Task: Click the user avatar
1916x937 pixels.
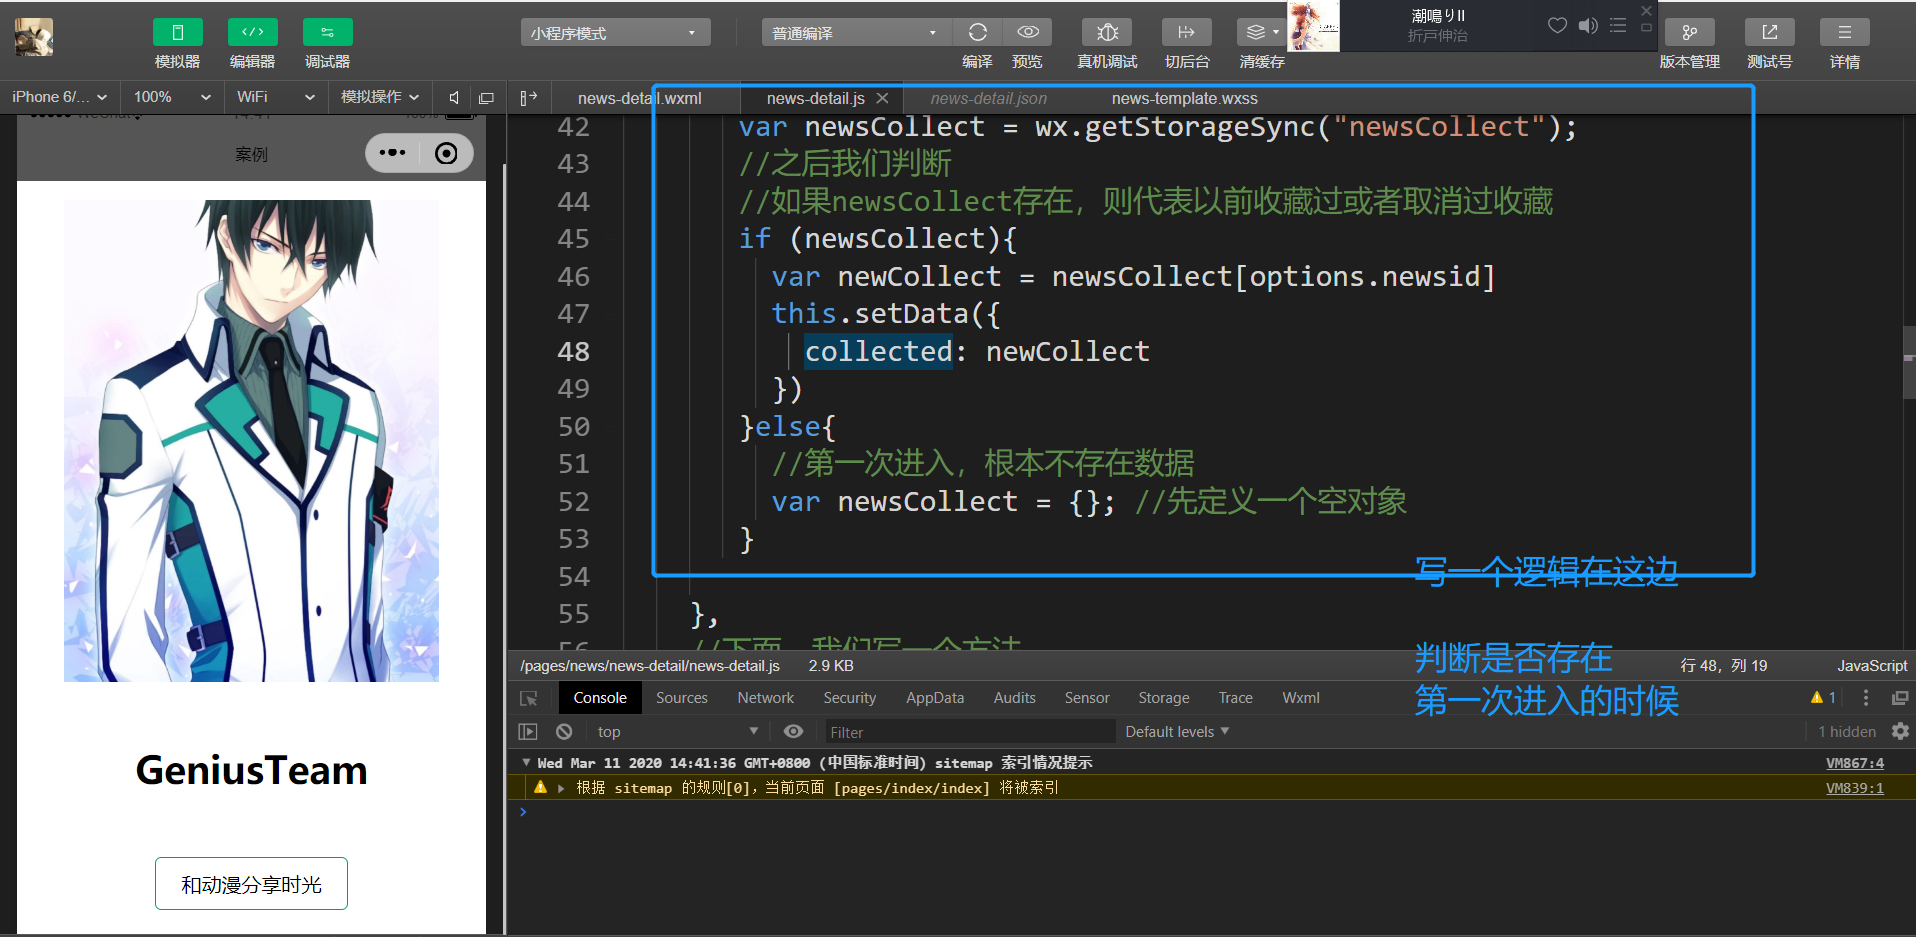Action: pos(34,37)
